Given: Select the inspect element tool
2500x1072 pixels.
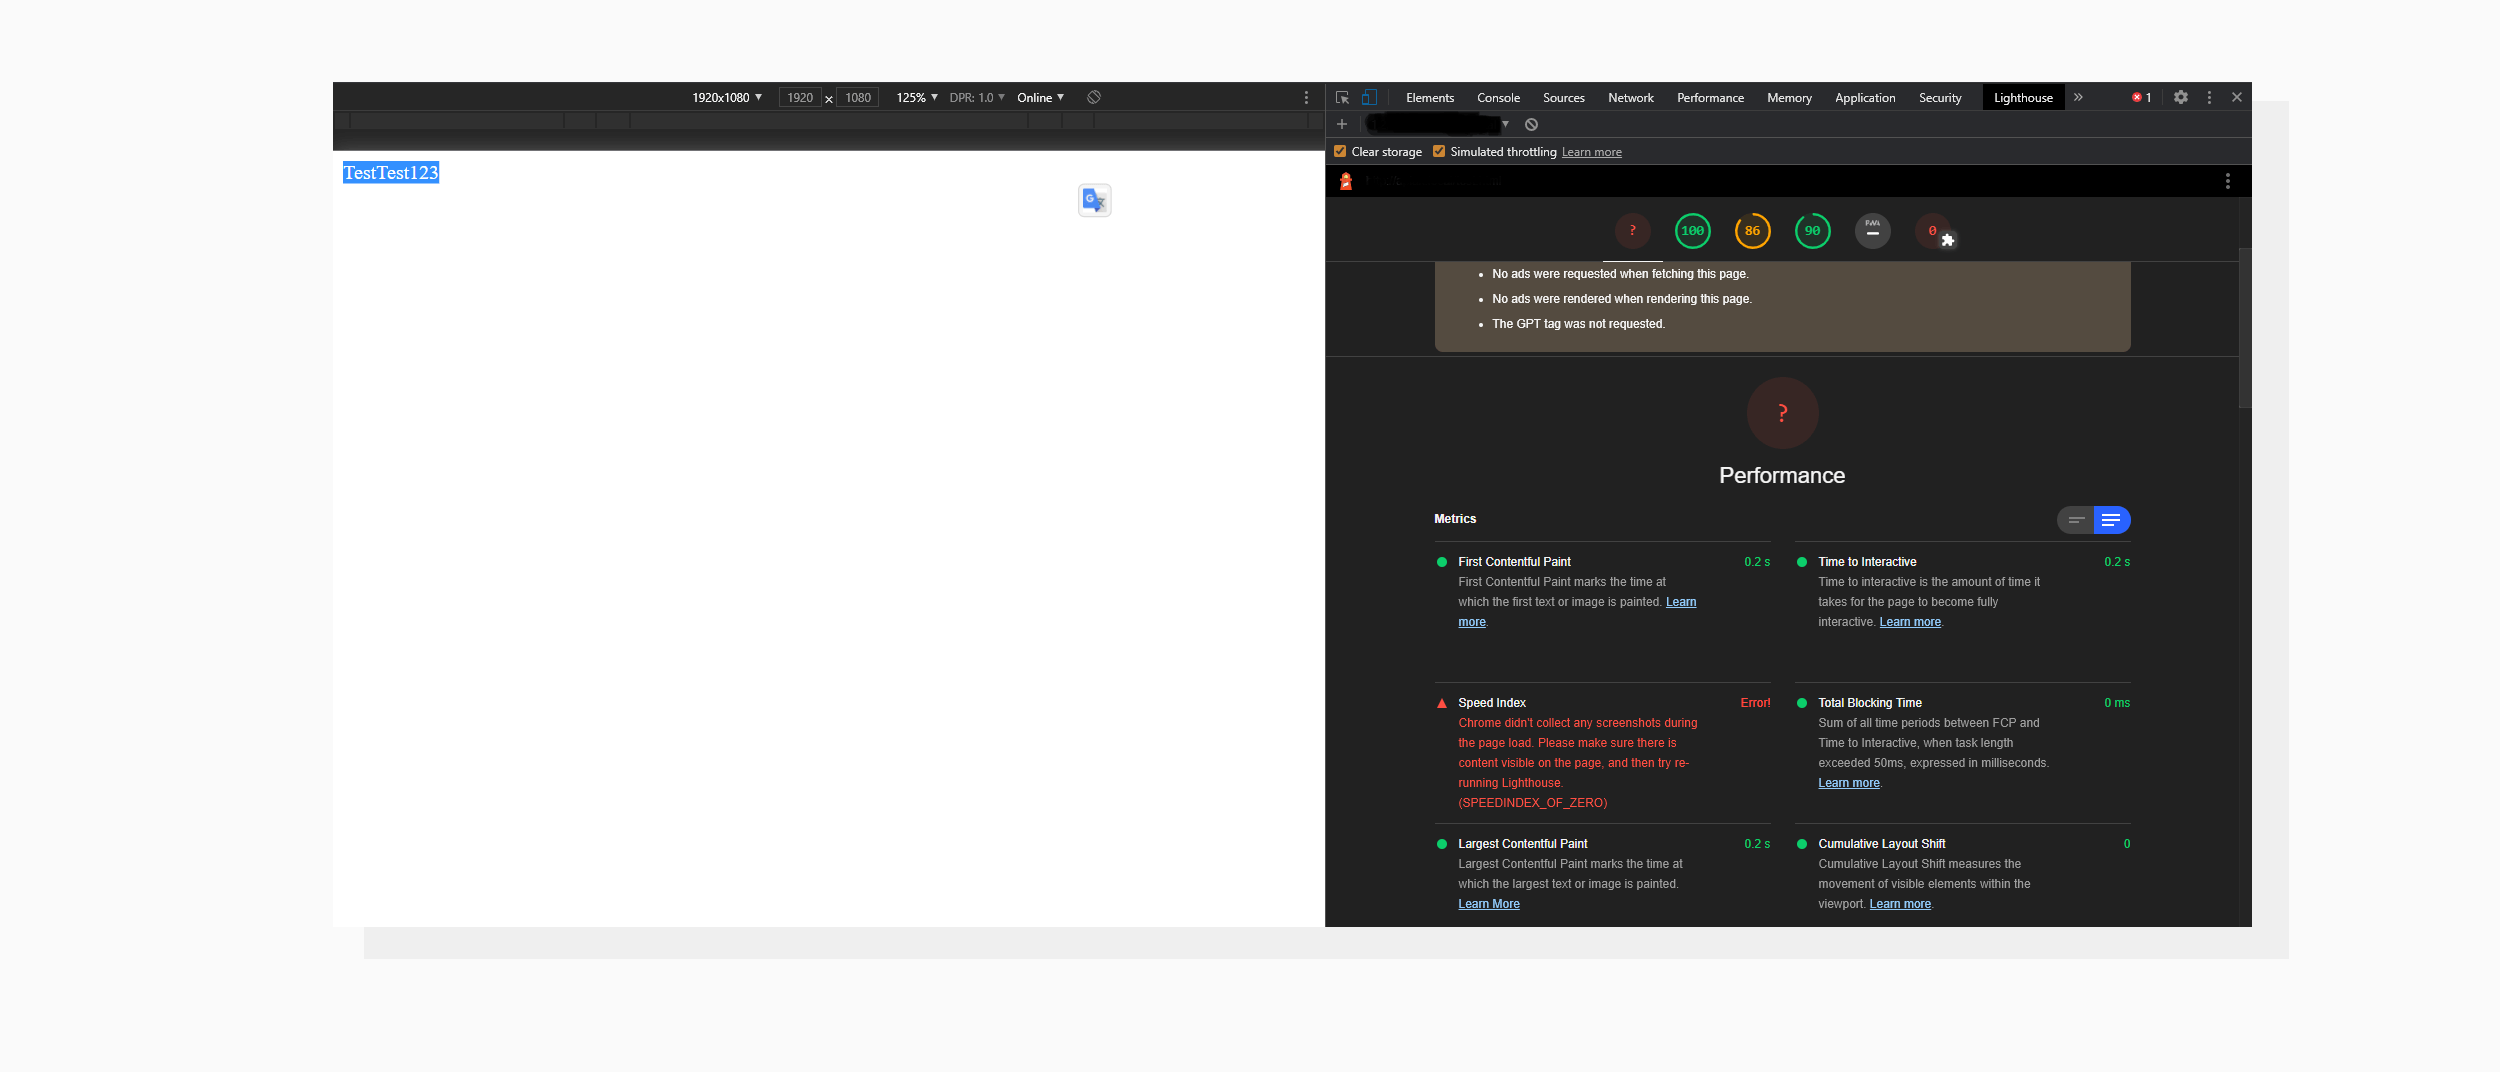Looking at the screenshot, I should [1342, 97].
